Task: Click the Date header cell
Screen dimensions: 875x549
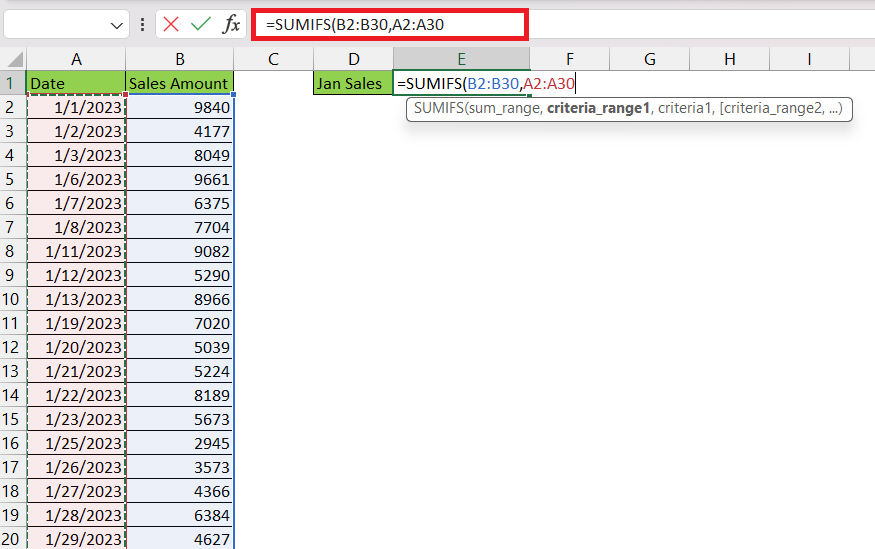Action: (76, 83)
